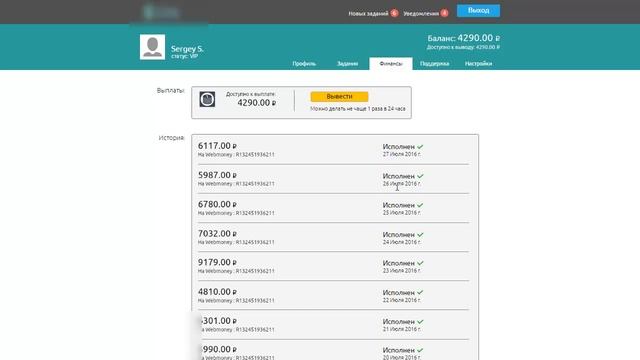Screen dimensions: 640x360
Task: Click the Исполнен status in the 4810.00 row
Action: tap(398, 293)
